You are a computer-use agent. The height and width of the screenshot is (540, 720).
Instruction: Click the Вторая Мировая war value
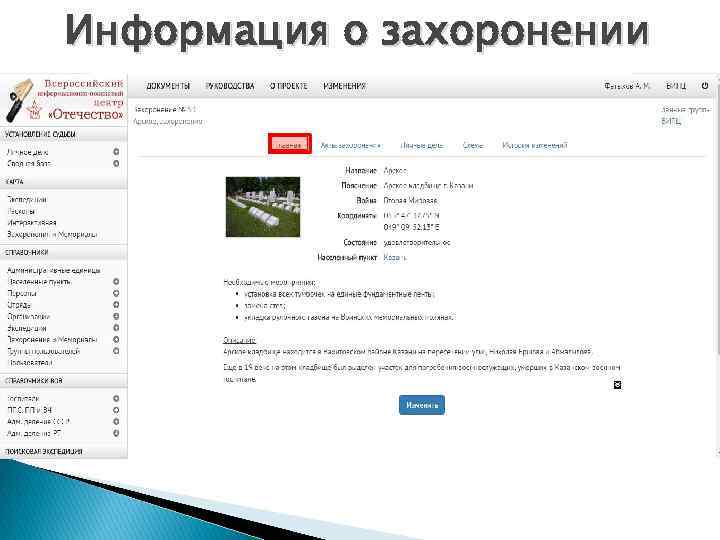(x=411, y=201)
